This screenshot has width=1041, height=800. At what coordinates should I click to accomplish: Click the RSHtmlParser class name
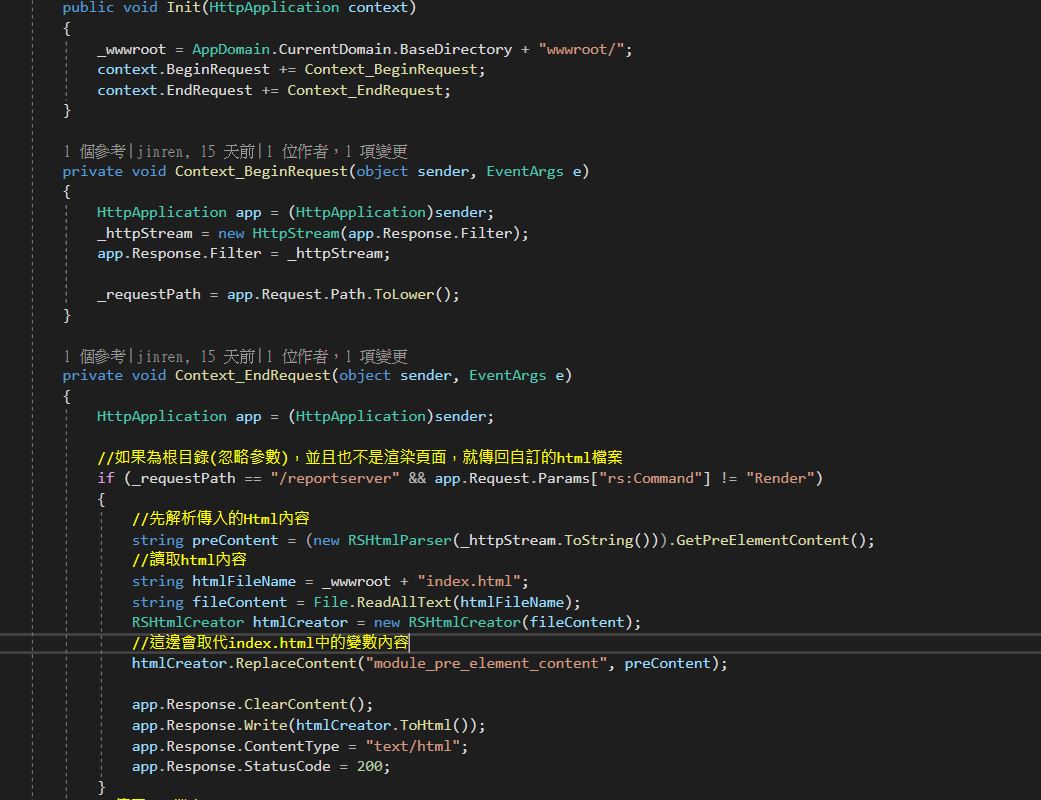click(399, 540)
